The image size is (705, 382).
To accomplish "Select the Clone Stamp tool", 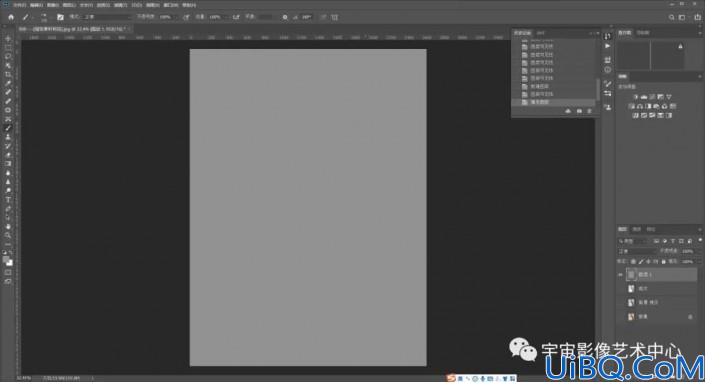I will [x=8, y=137].
